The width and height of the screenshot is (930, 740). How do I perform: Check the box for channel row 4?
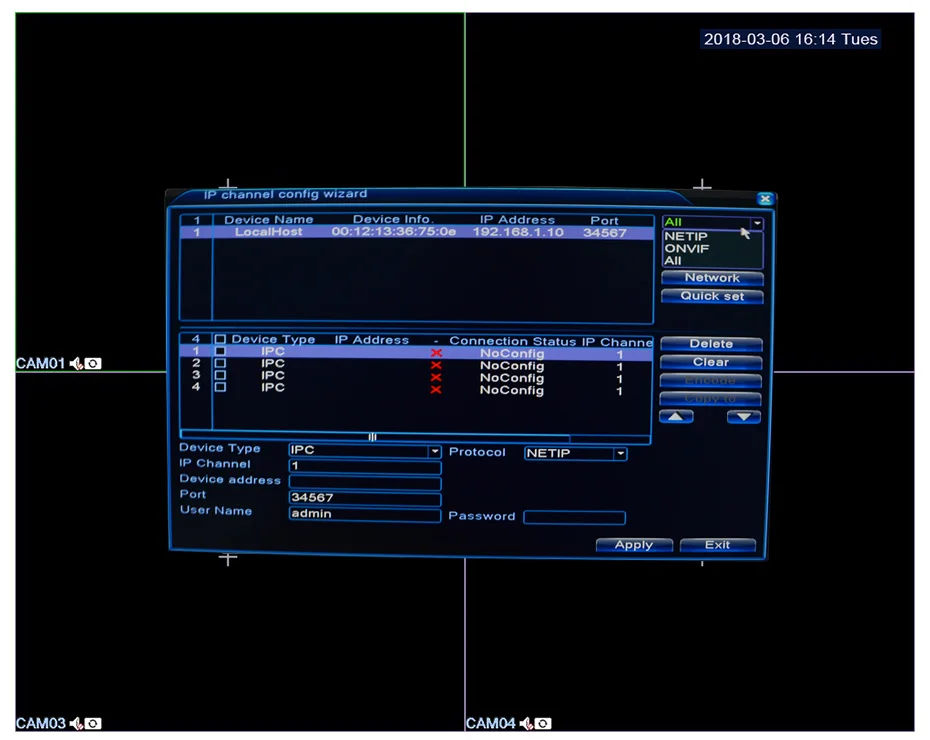tap(220, 387)
